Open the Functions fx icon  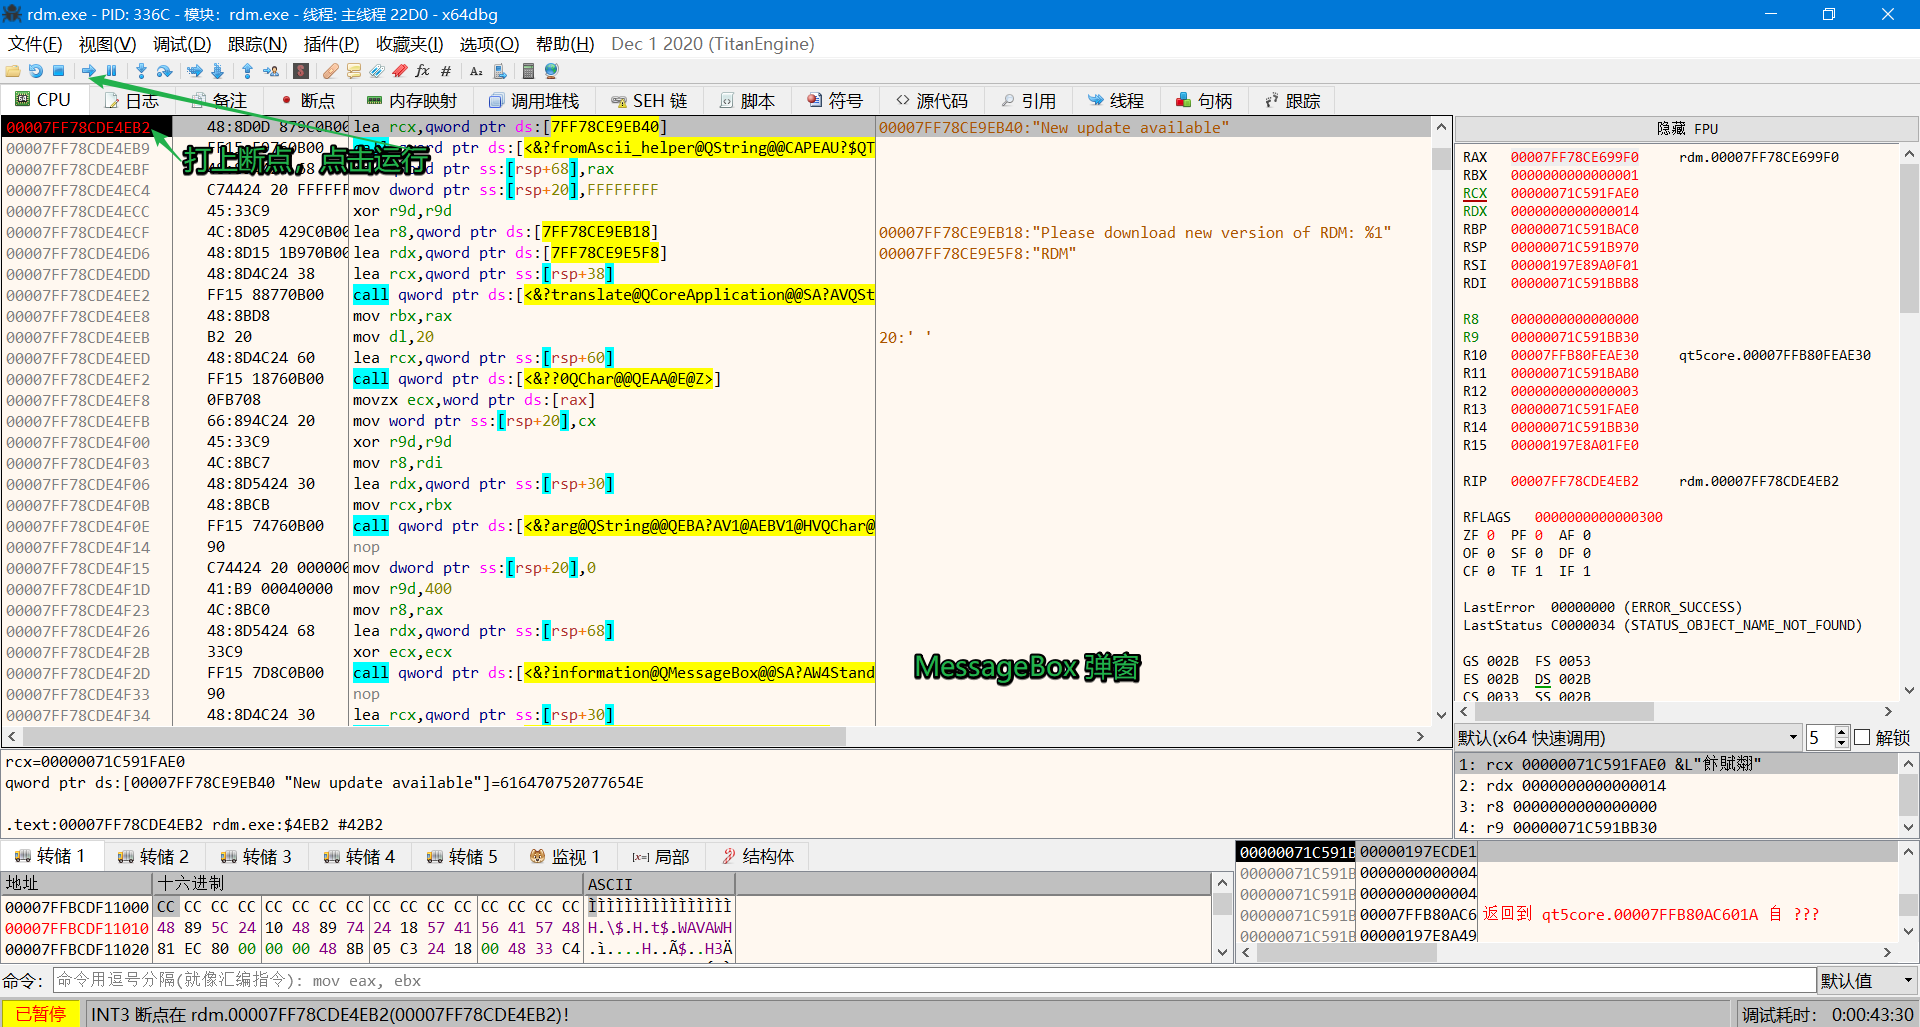(x=423, y=71)
